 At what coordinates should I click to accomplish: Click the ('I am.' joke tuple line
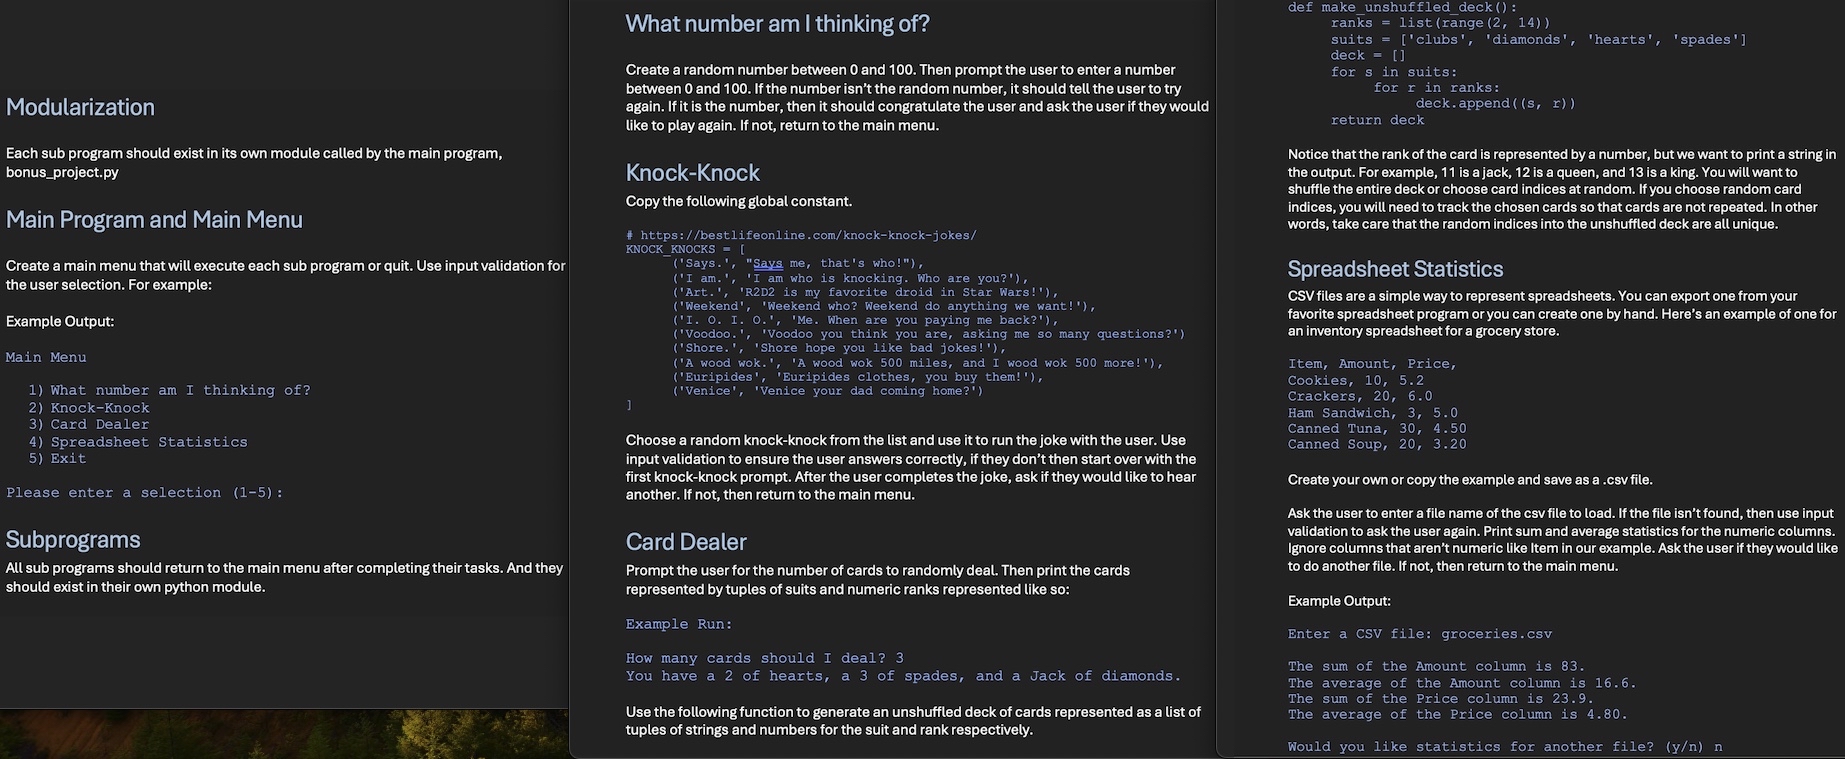851,279
